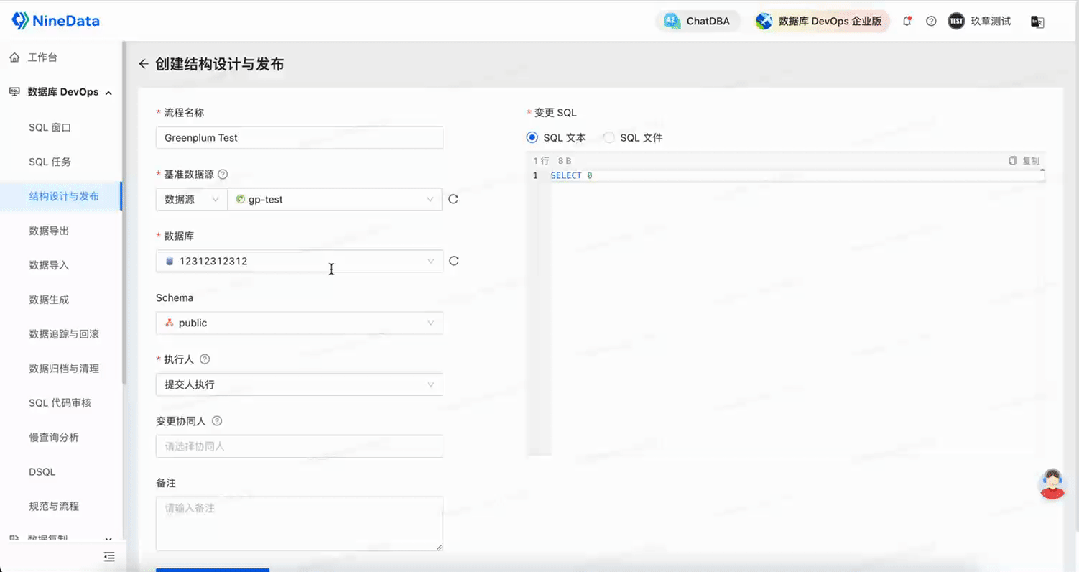
Task: Refresh the 基准数据源 list
Action: click(453, 199)
